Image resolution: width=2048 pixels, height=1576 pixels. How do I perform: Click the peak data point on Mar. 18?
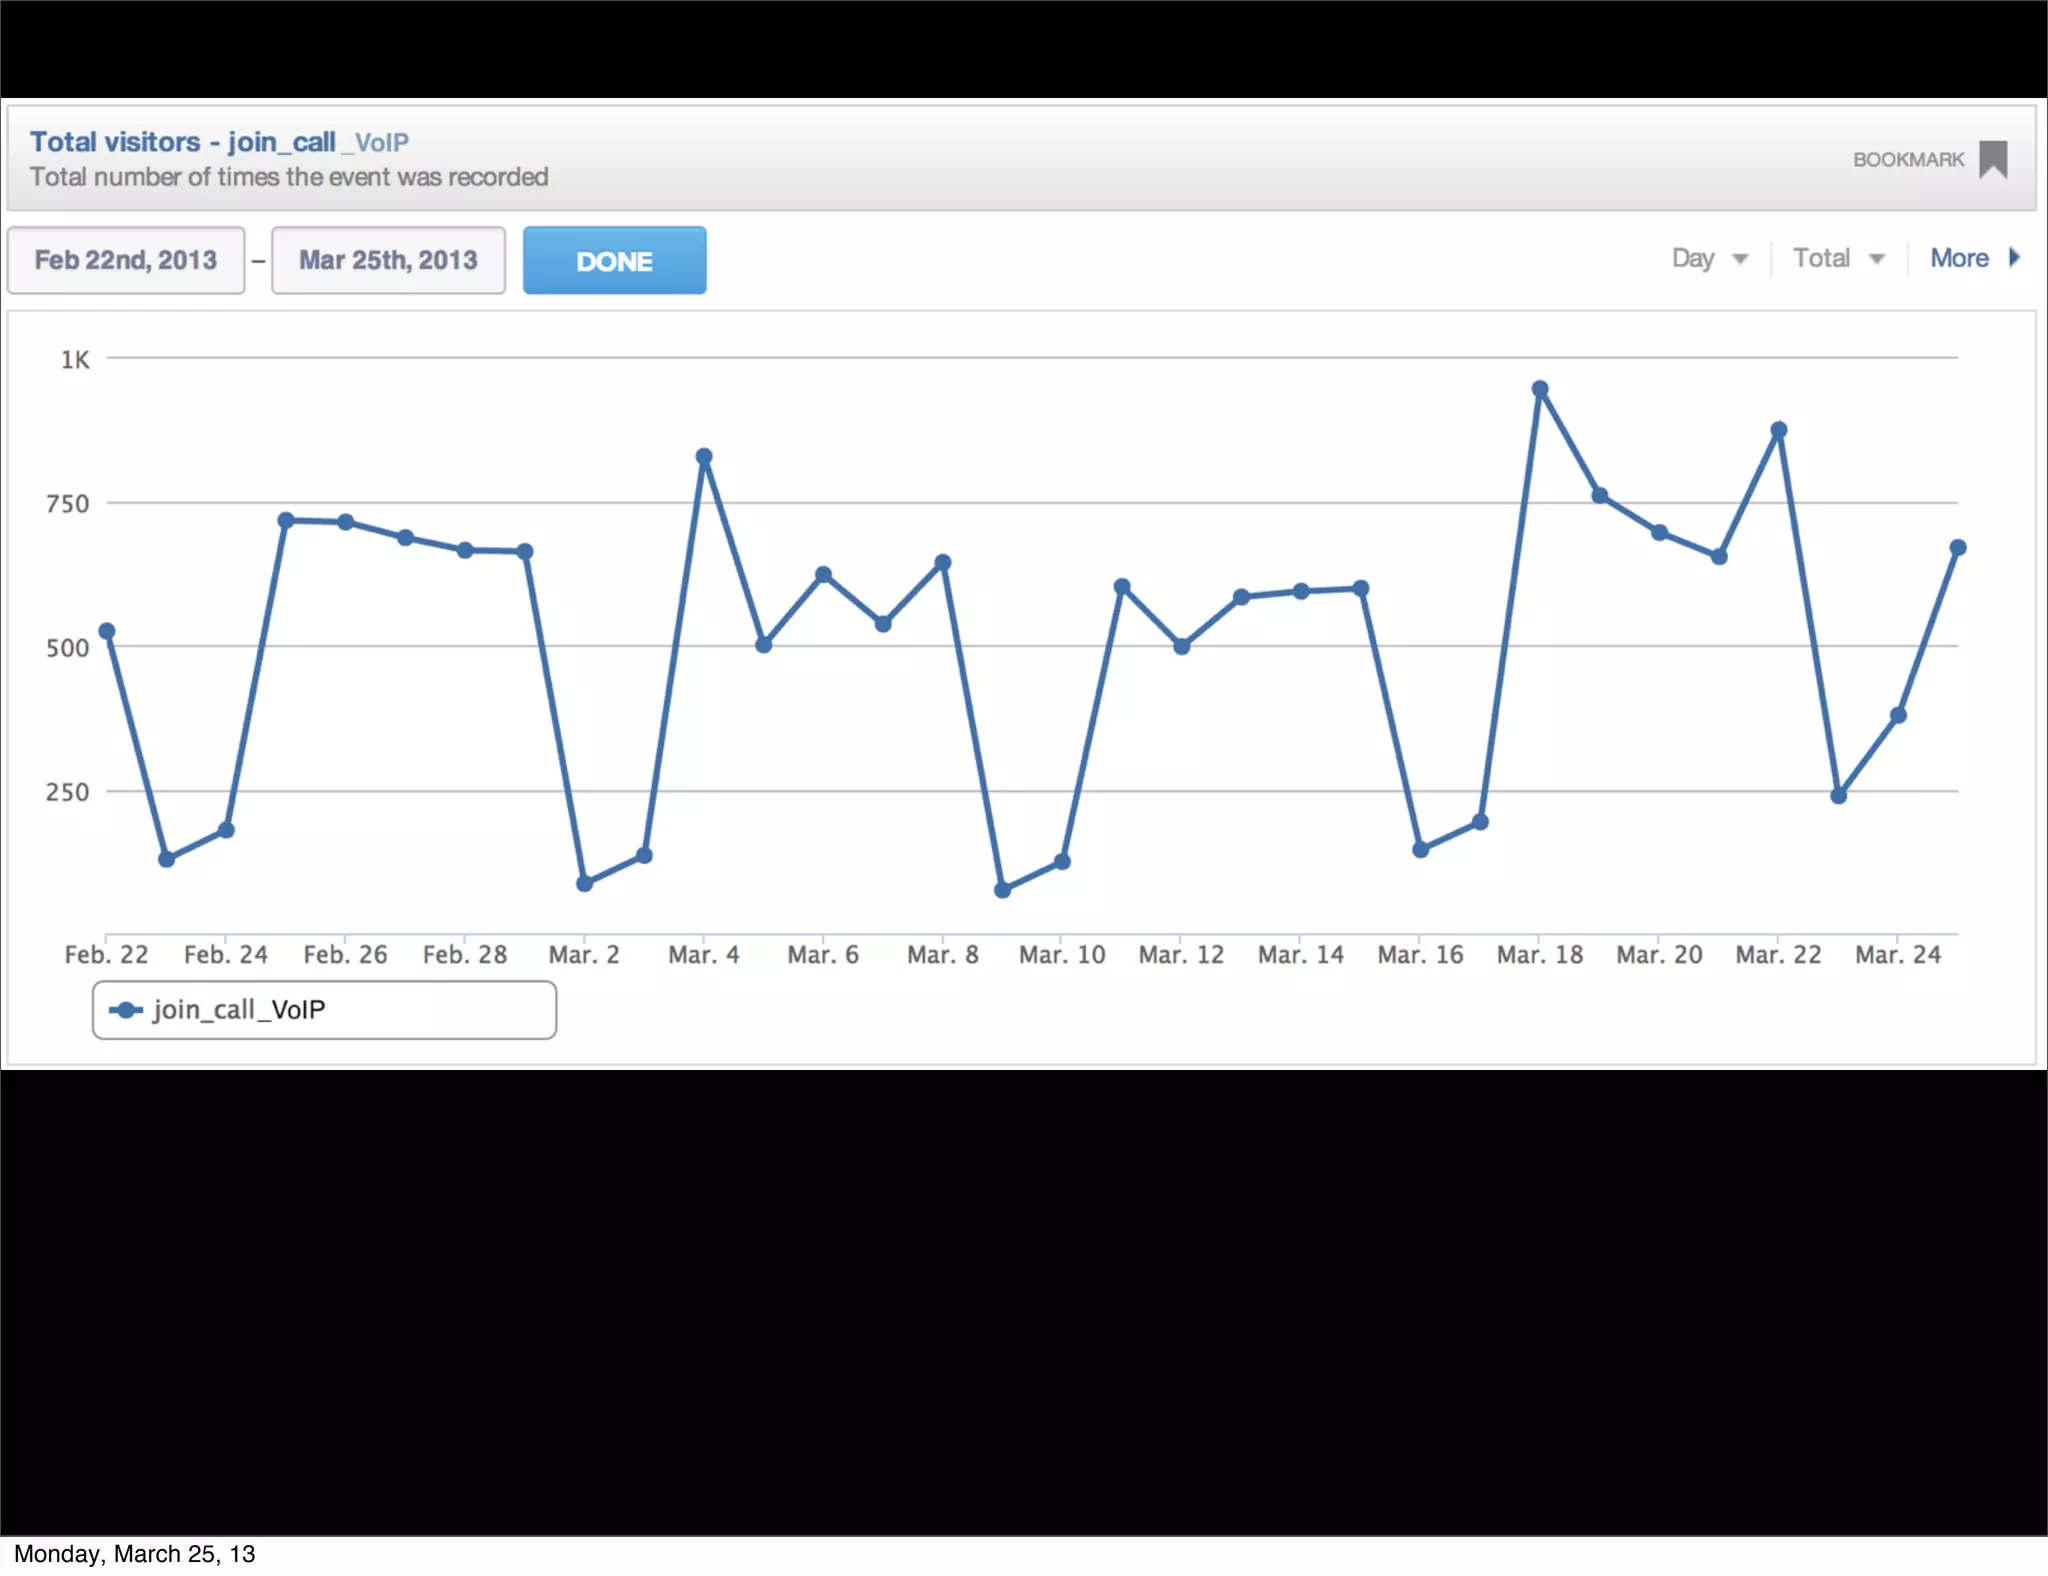(x=1540, y=389)
